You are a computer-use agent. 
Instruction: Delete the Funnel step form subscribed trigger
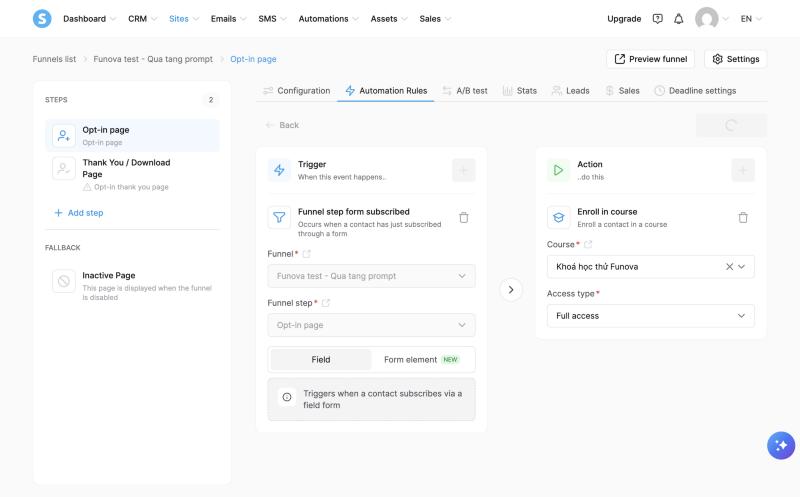click(463, 217)
